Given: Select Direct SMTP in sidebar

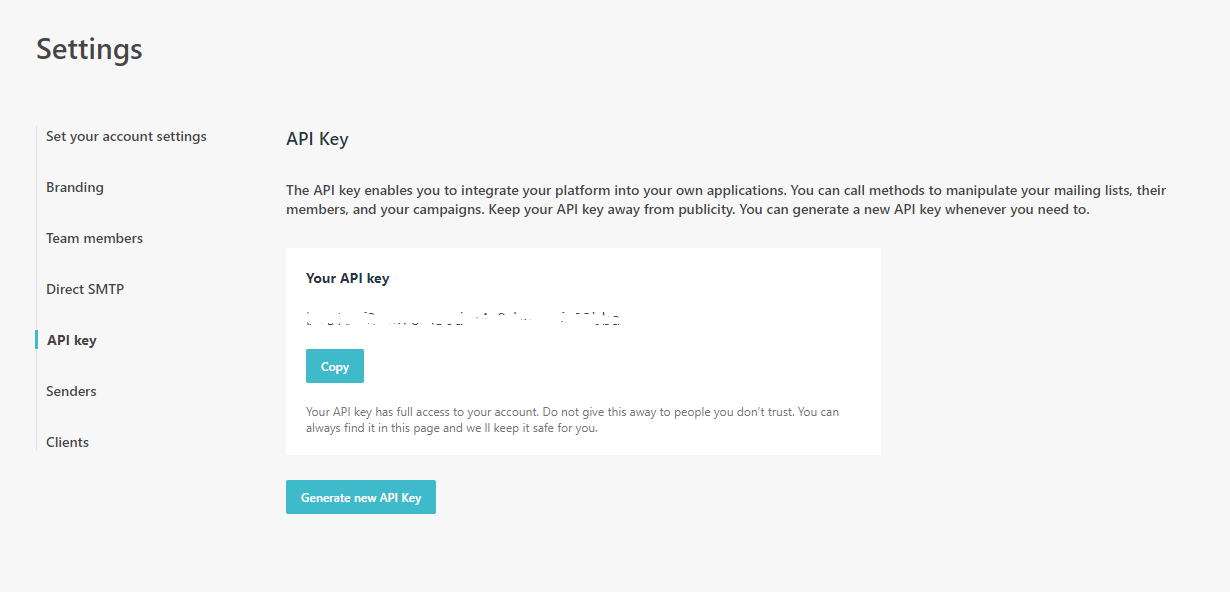Looking at the screenshot, I should pyautogui.click(x=85, y=289).
